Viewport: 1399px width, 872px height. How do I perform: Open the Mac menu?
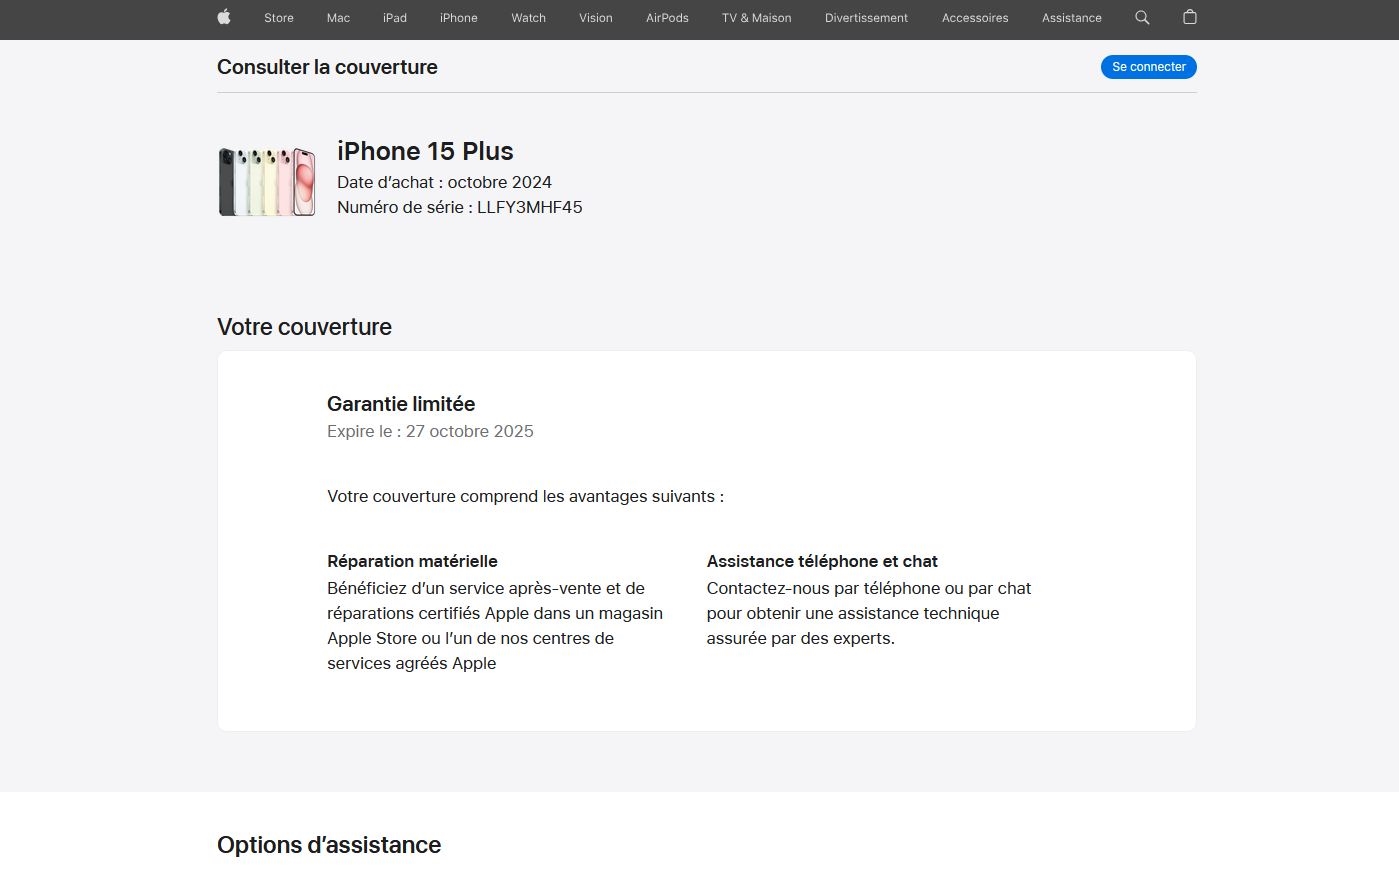[338, 18]
